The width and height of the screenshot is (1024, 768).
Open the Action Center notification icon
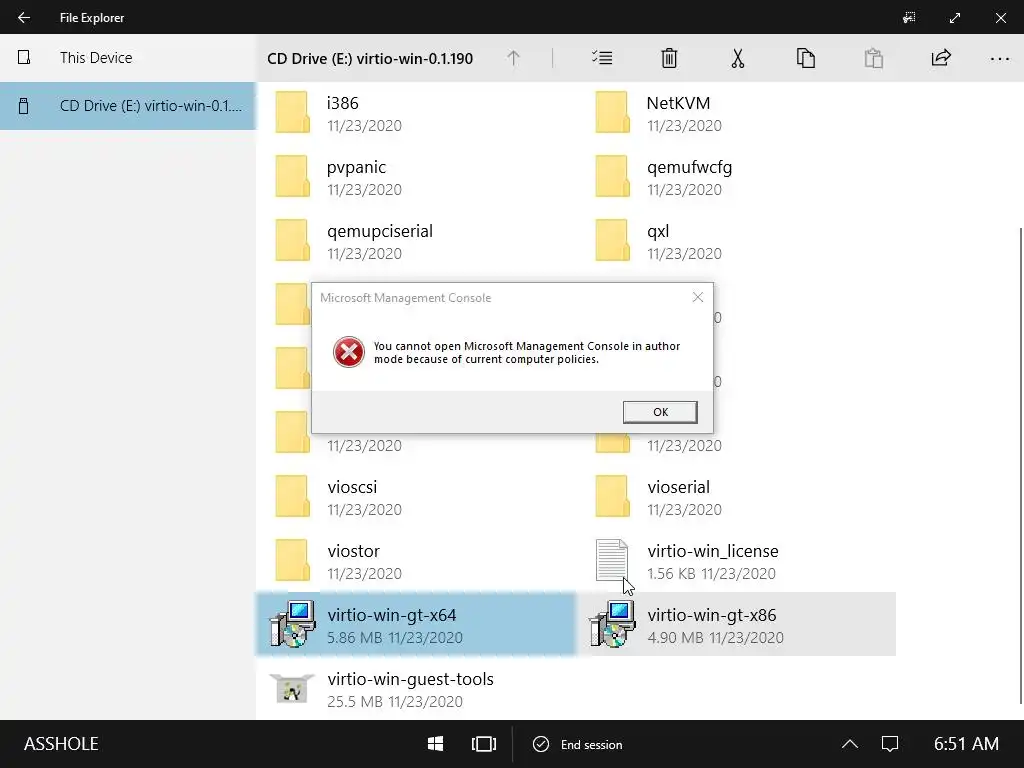coord(890,744)
